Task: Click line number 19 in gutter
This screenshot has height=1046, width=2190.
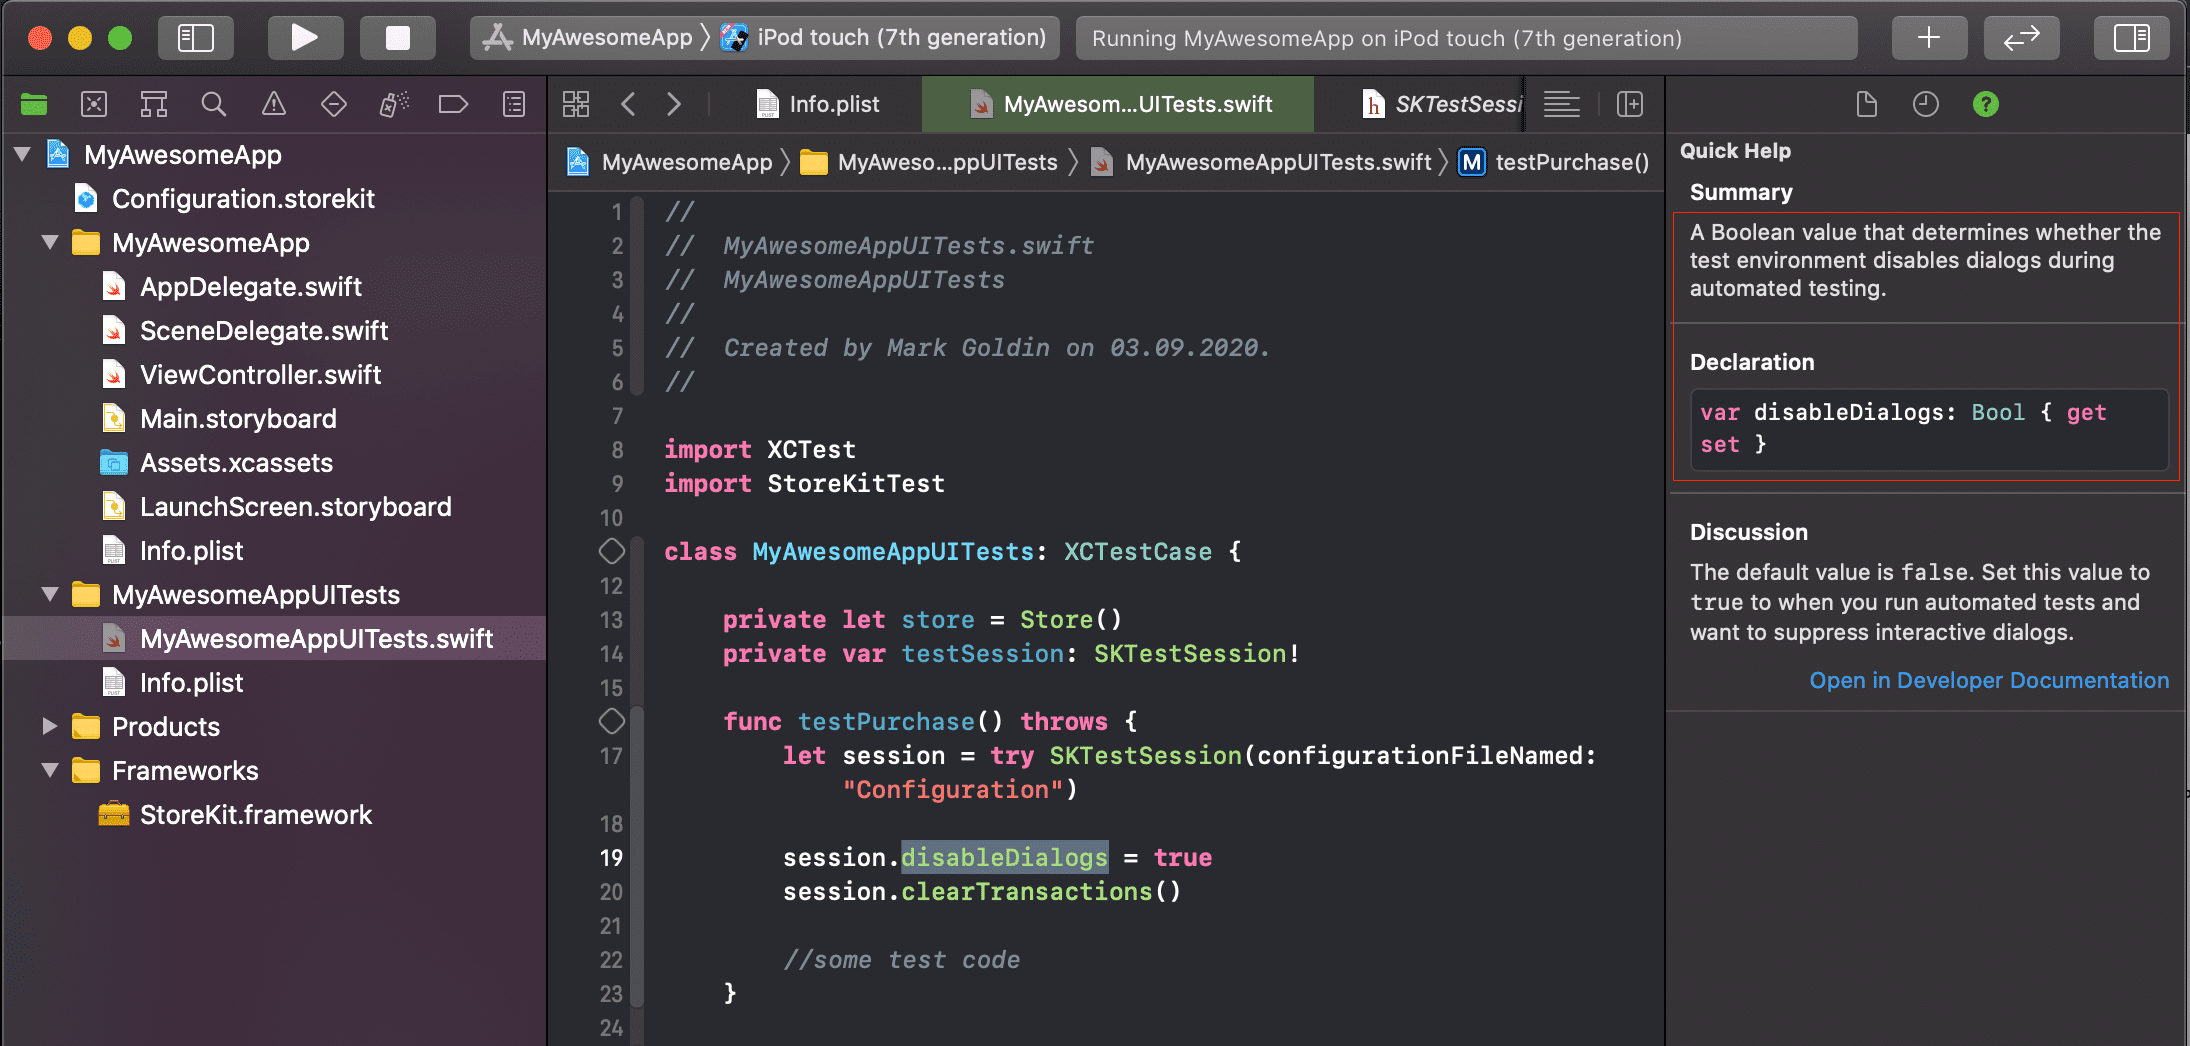Action: pos(611,857)
